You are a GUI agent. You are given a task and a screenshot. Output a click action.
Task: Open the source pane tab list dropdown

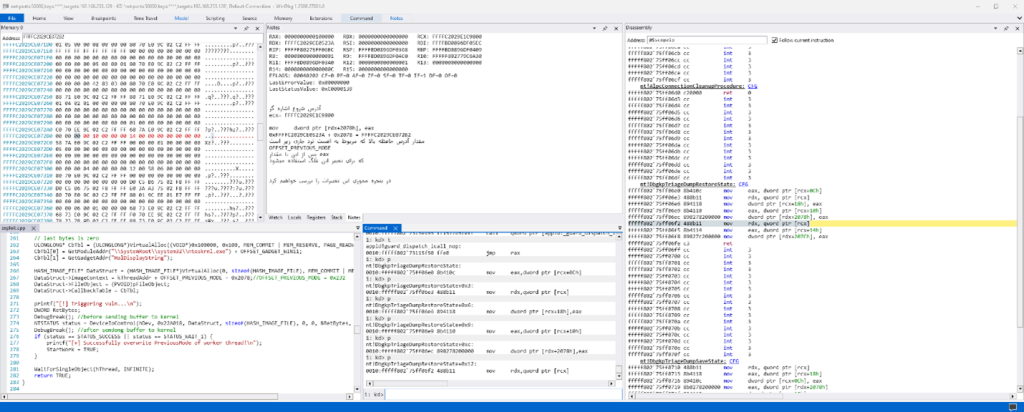pyautogui.click(x=358, y=228)
